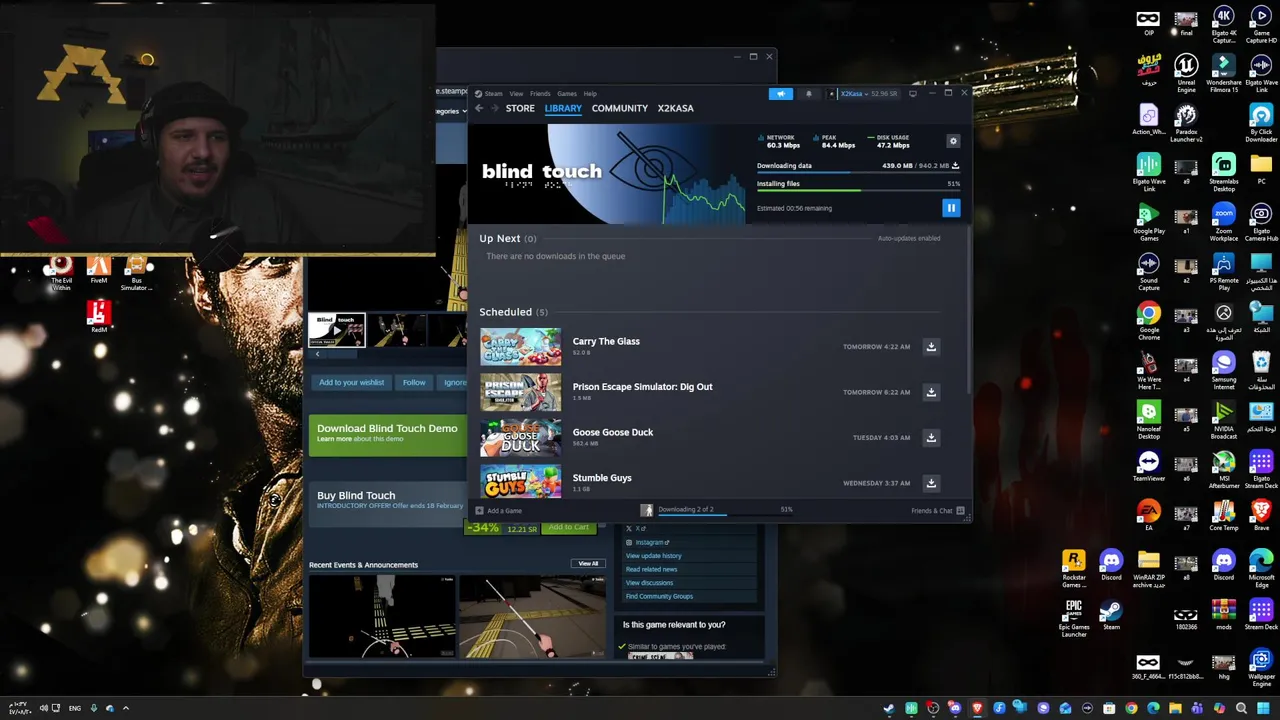Screen dimensions: 1280x720
Task: Open View update history link
Action: (x=653, y=556)
